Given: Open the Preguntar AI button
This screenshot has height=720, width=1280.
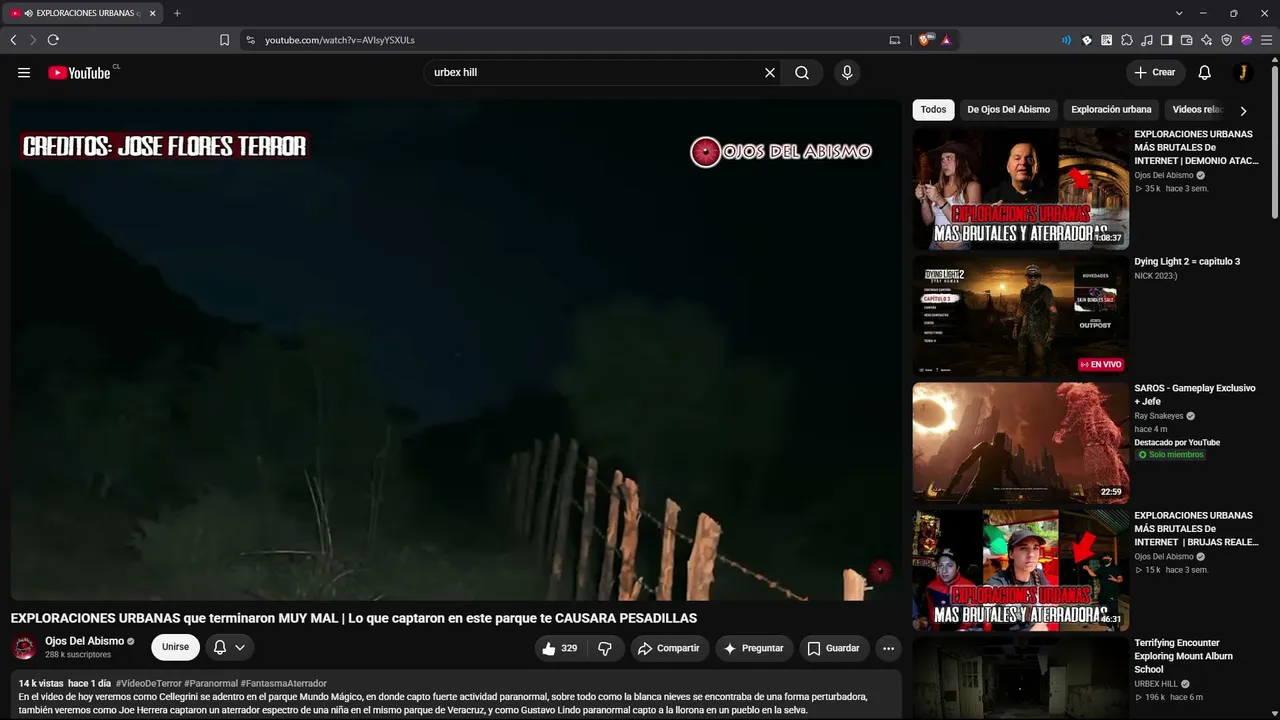Looking at the screenshot, I should point(754,648).
